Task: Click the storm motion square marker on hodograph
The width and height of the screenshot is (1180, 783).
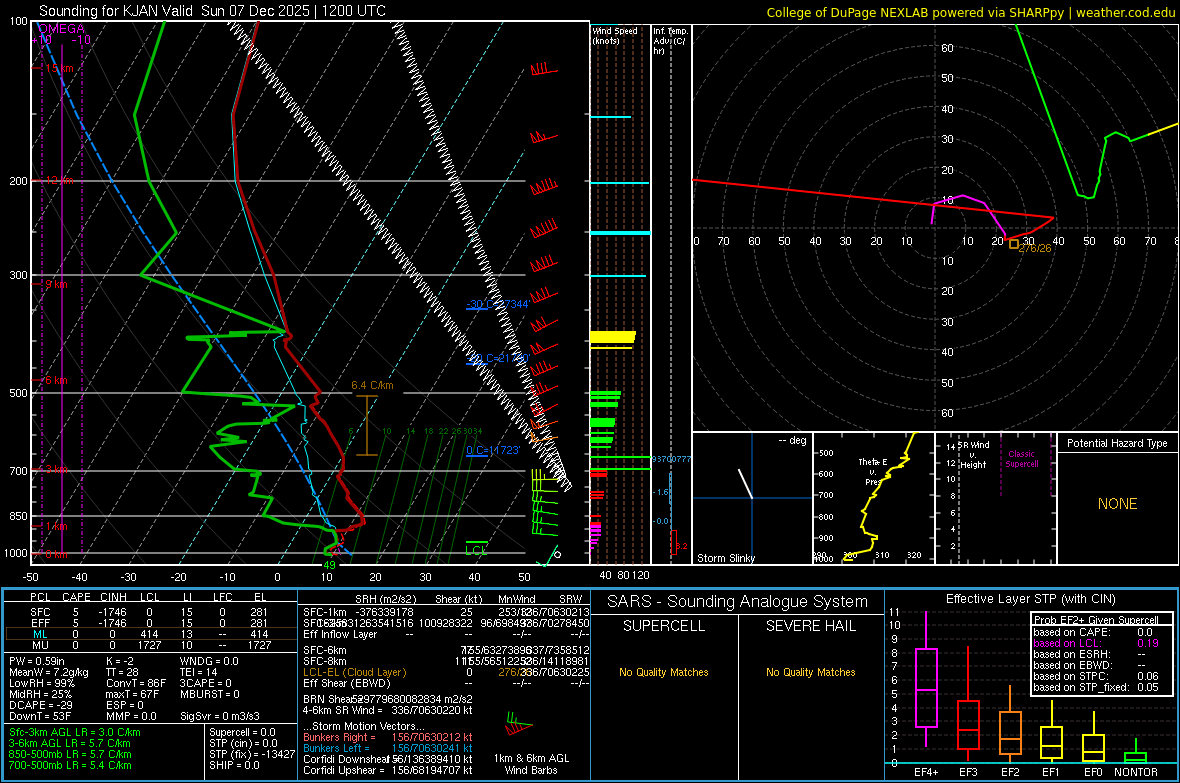Action: [x=1014, y=244]
